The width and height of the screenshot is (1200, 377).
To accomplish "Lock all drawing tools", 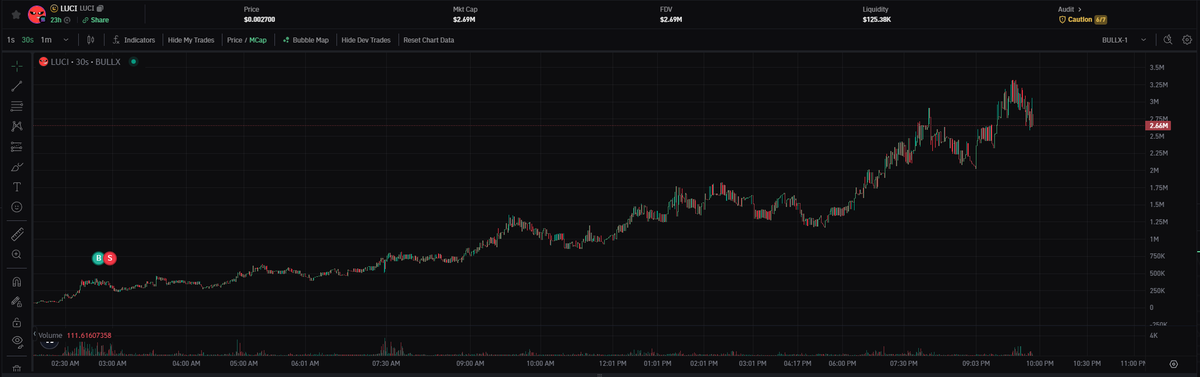I will point(17,322).
